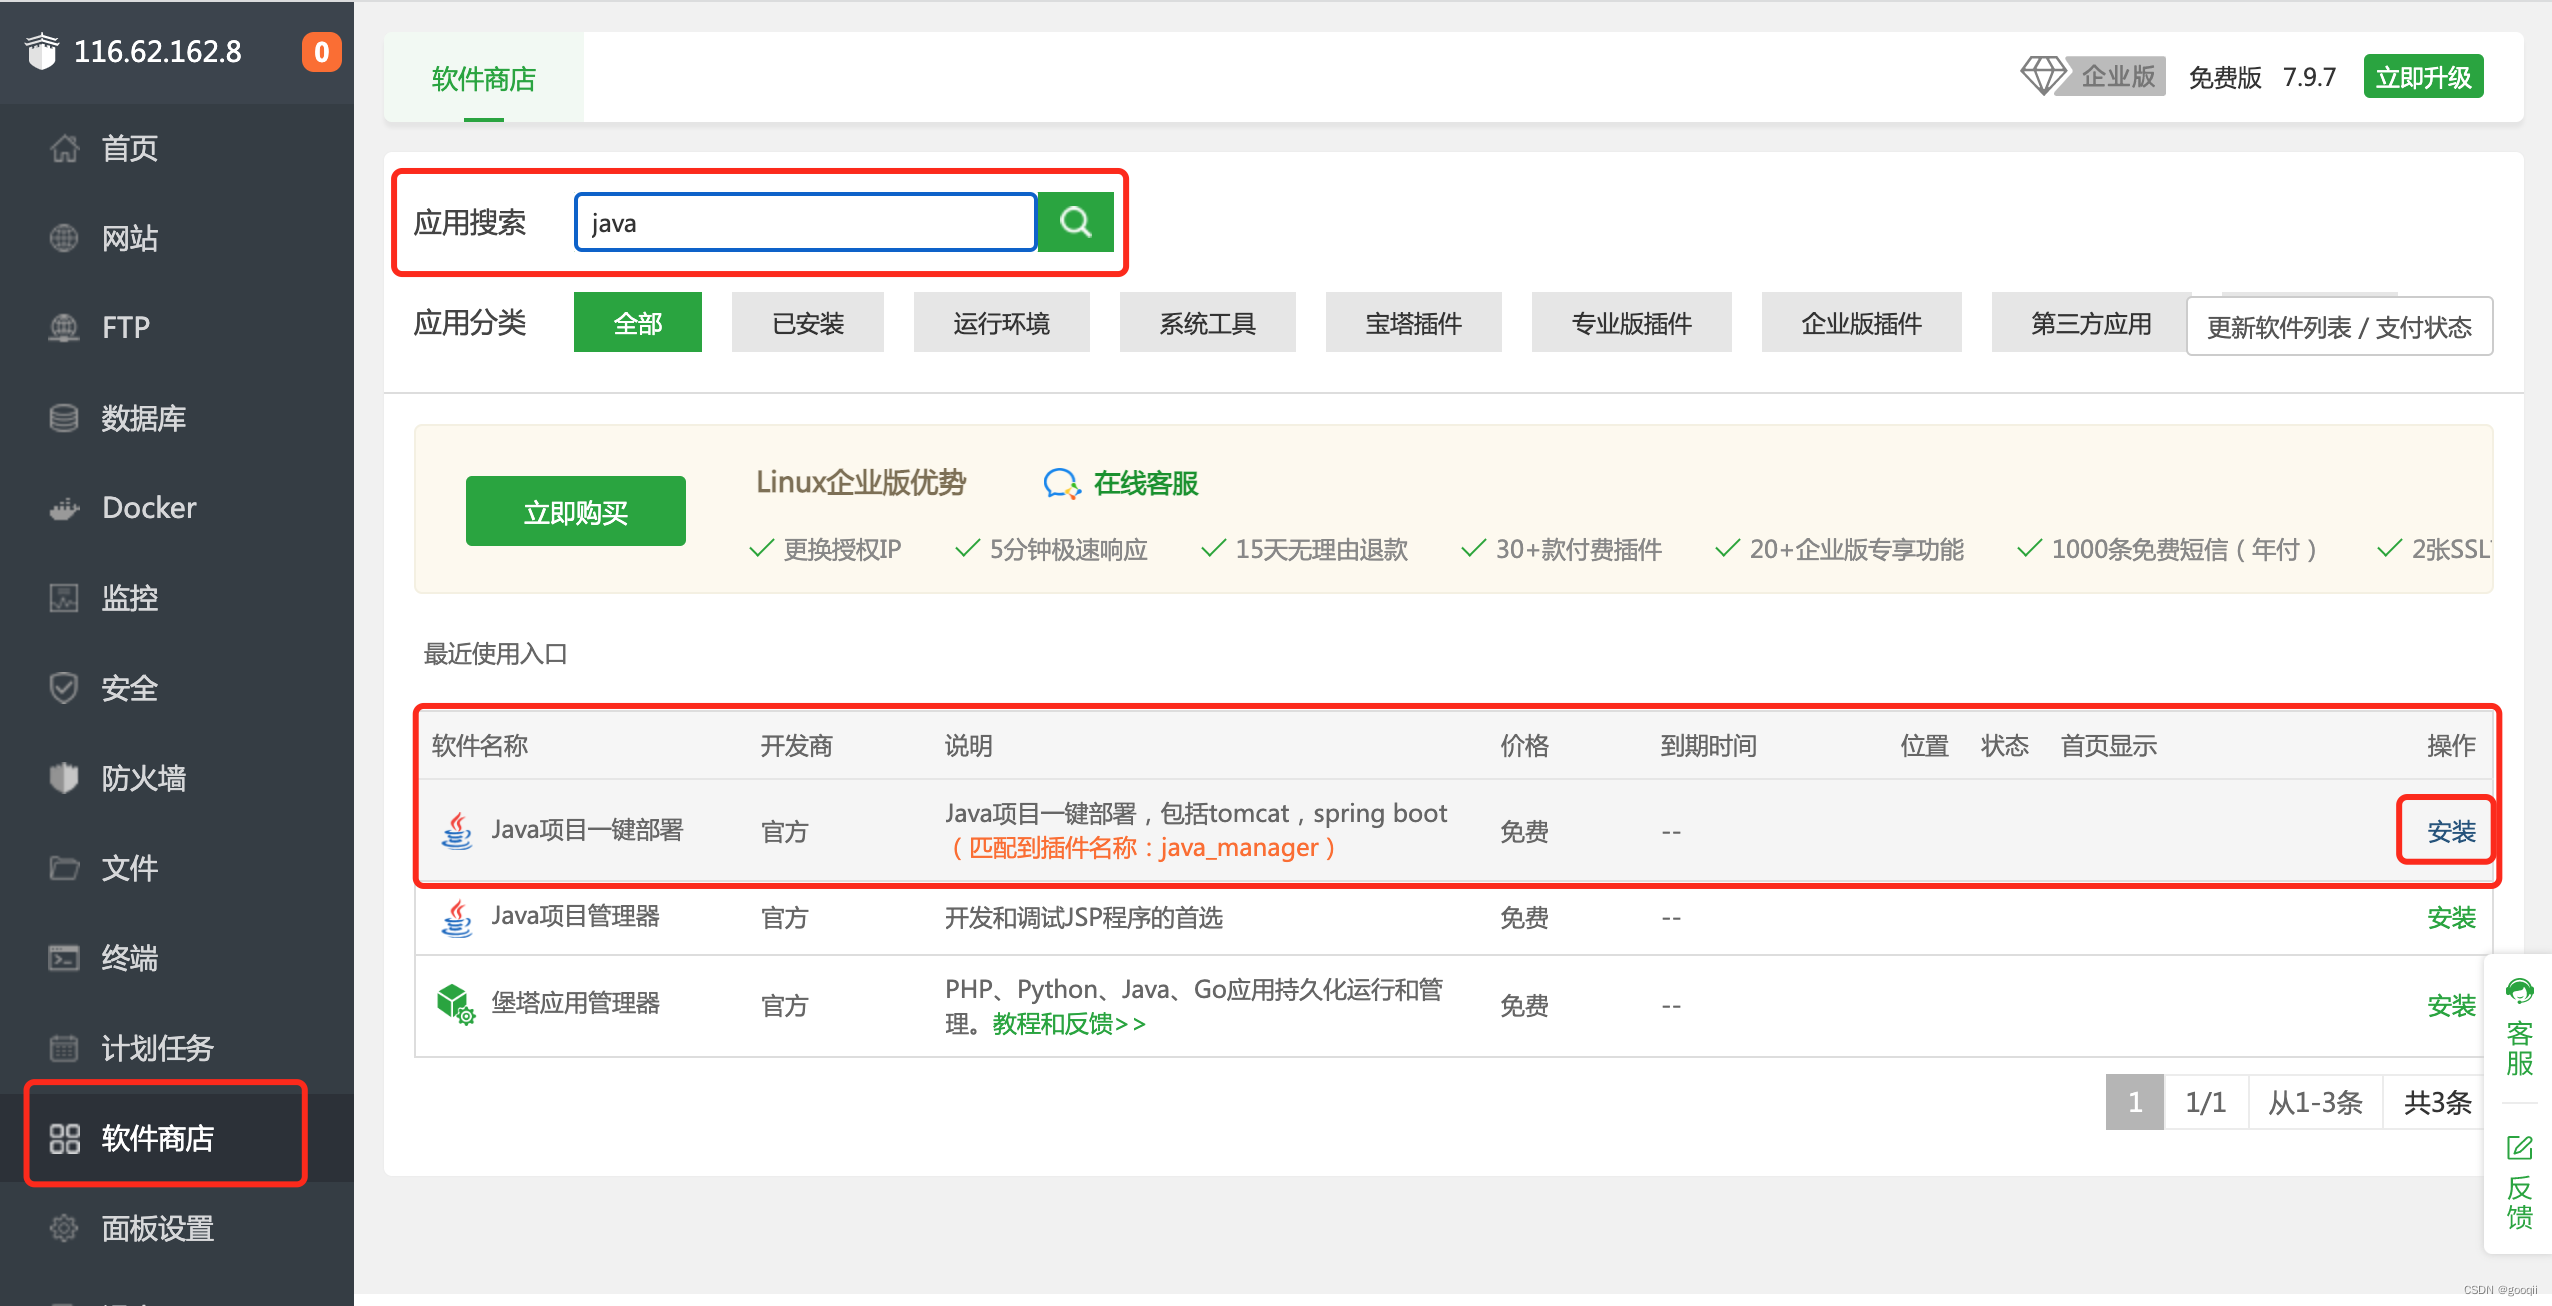Screen dimensions: 2552x1306
Task: Click the 防火墙 firewall icon
Action: (64, 778)
